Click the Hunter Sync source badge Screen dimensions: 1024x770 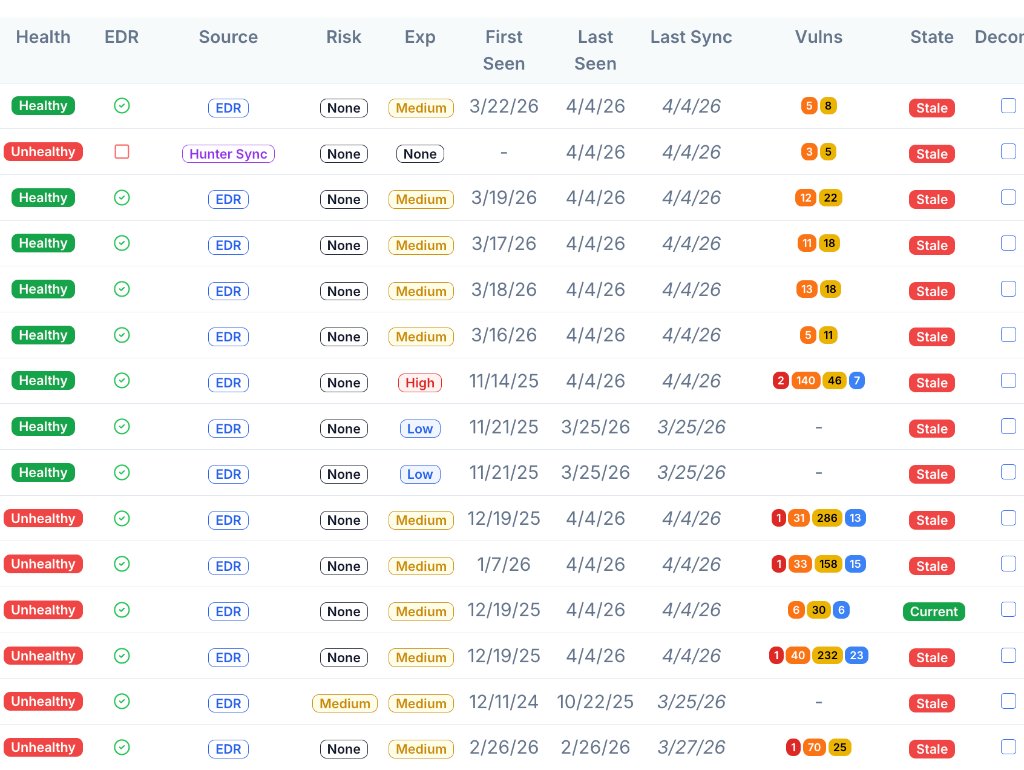click(x=228, y=154)
